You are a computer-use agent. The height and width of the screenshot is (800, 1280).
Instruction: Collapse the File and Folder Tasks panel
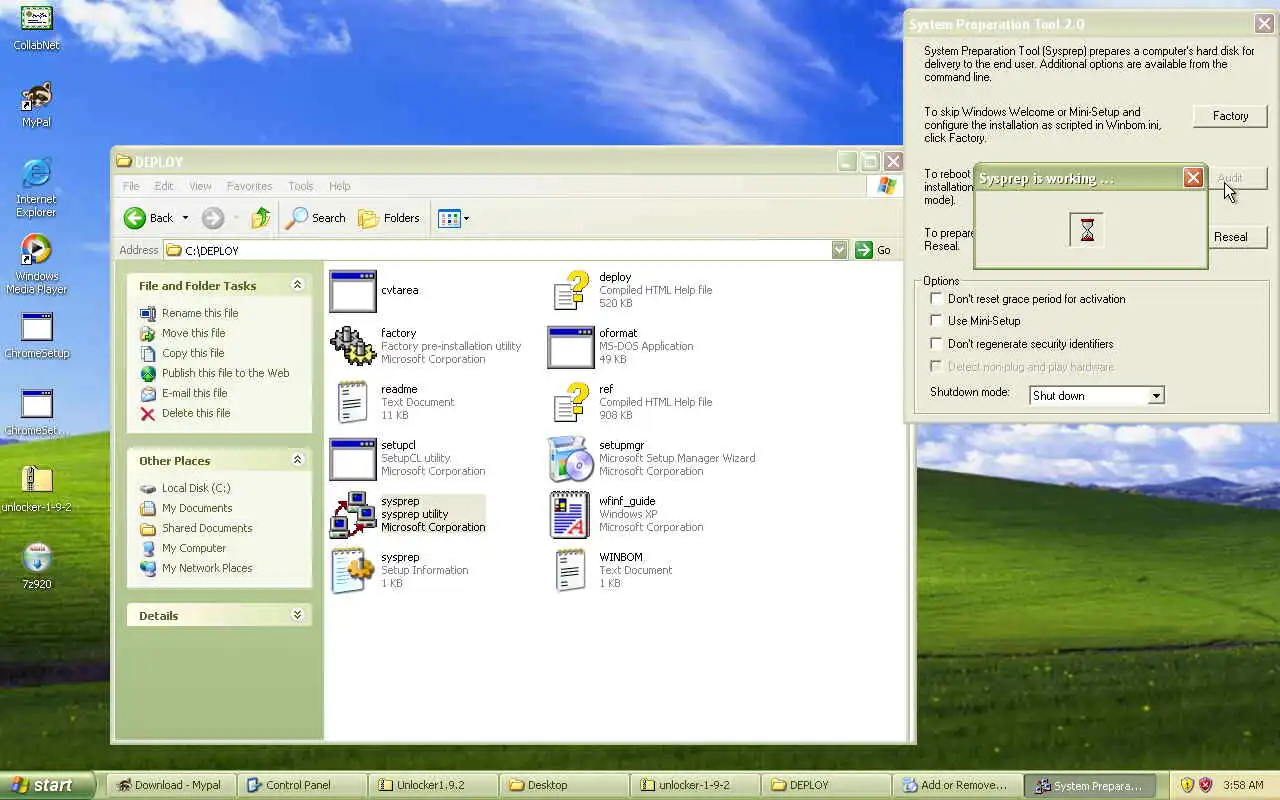point(297,285)
